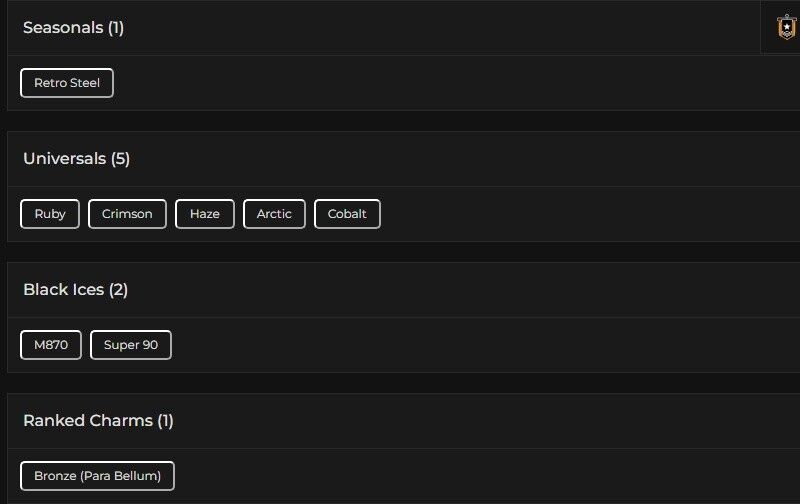800x504 pixels.
Task: Pick the Arctic tag
Action: (274, 214)
